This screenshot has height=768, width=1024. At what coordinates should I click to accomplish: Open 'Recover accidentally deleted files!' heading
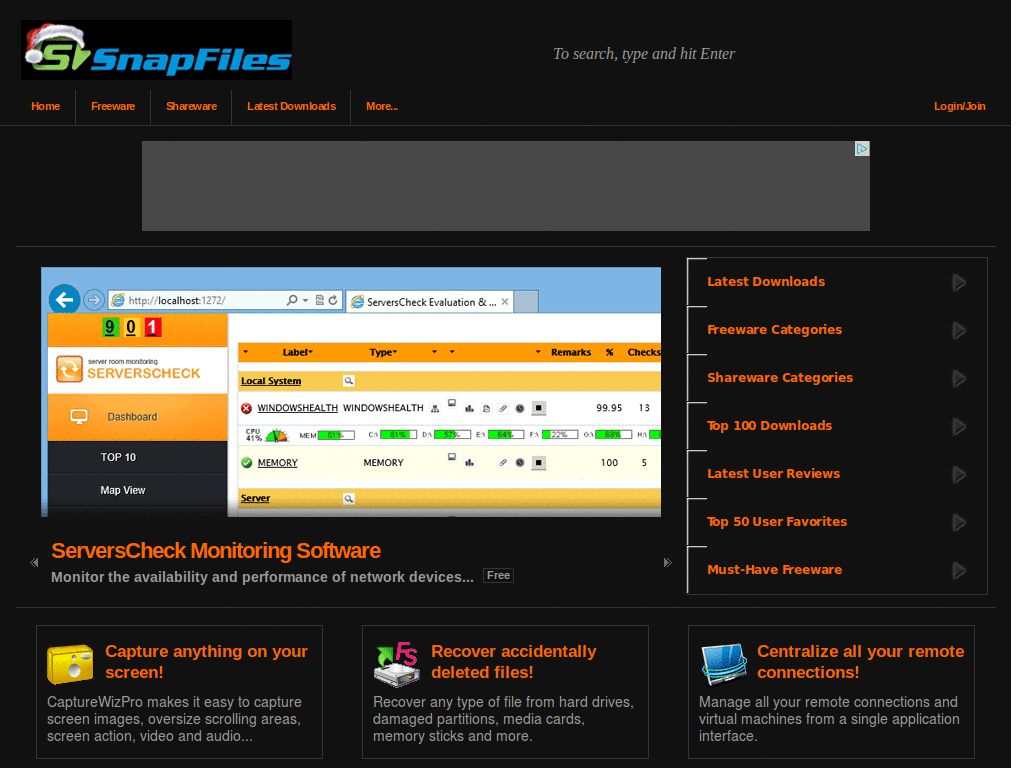tap(513, 662)
